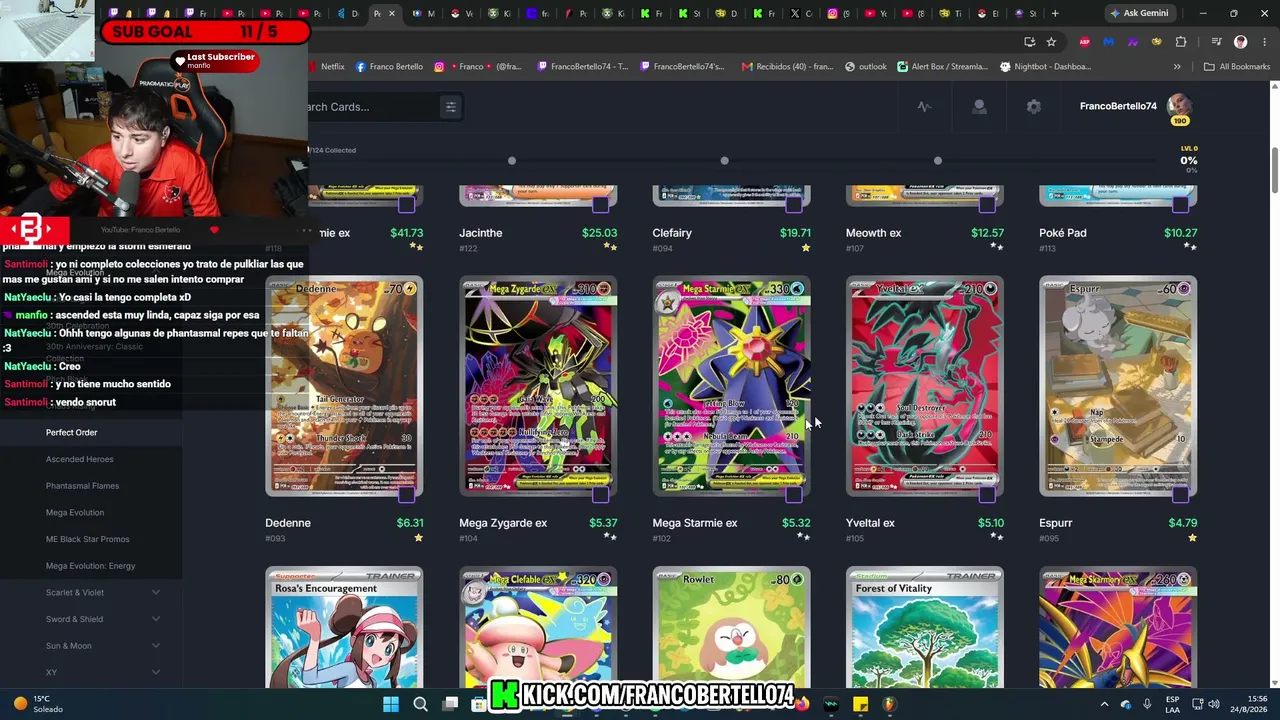
Task: Open the user profile silhouette icon
Action: point(979,107)
